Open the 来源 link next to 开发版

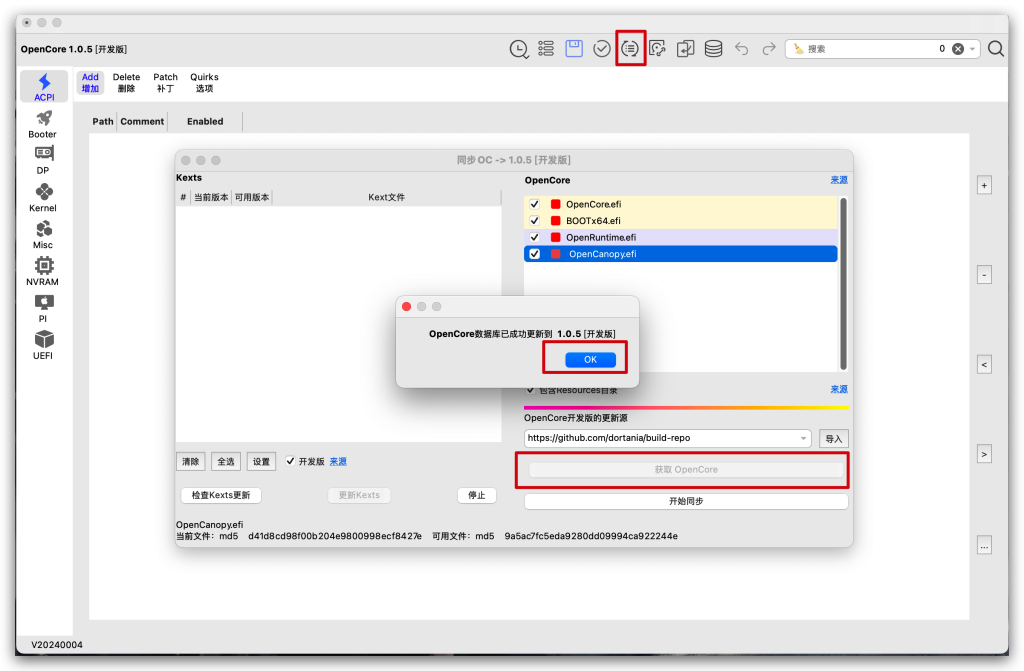(338, 461)
